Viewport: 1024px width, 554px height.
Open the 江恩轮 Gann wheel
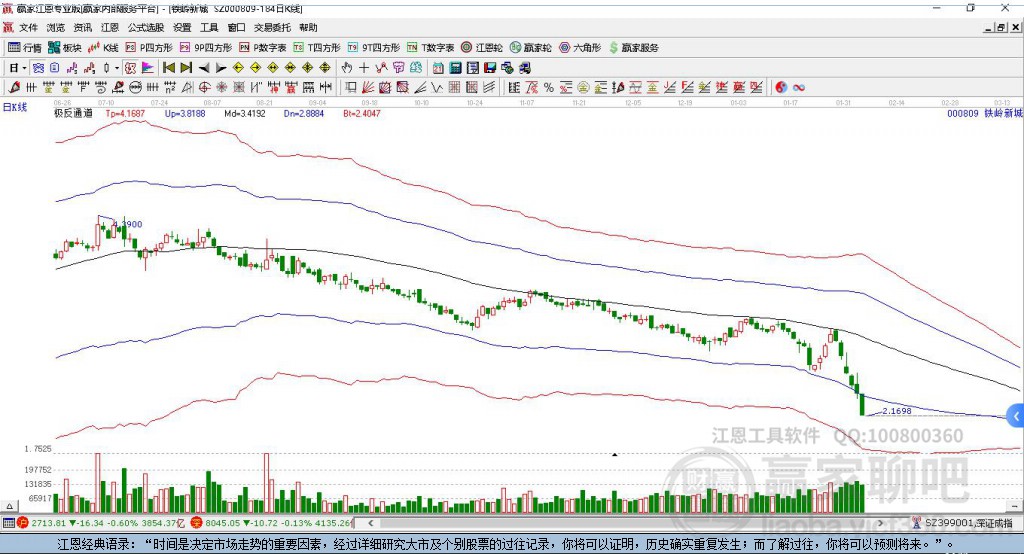(x=482, y=48)
